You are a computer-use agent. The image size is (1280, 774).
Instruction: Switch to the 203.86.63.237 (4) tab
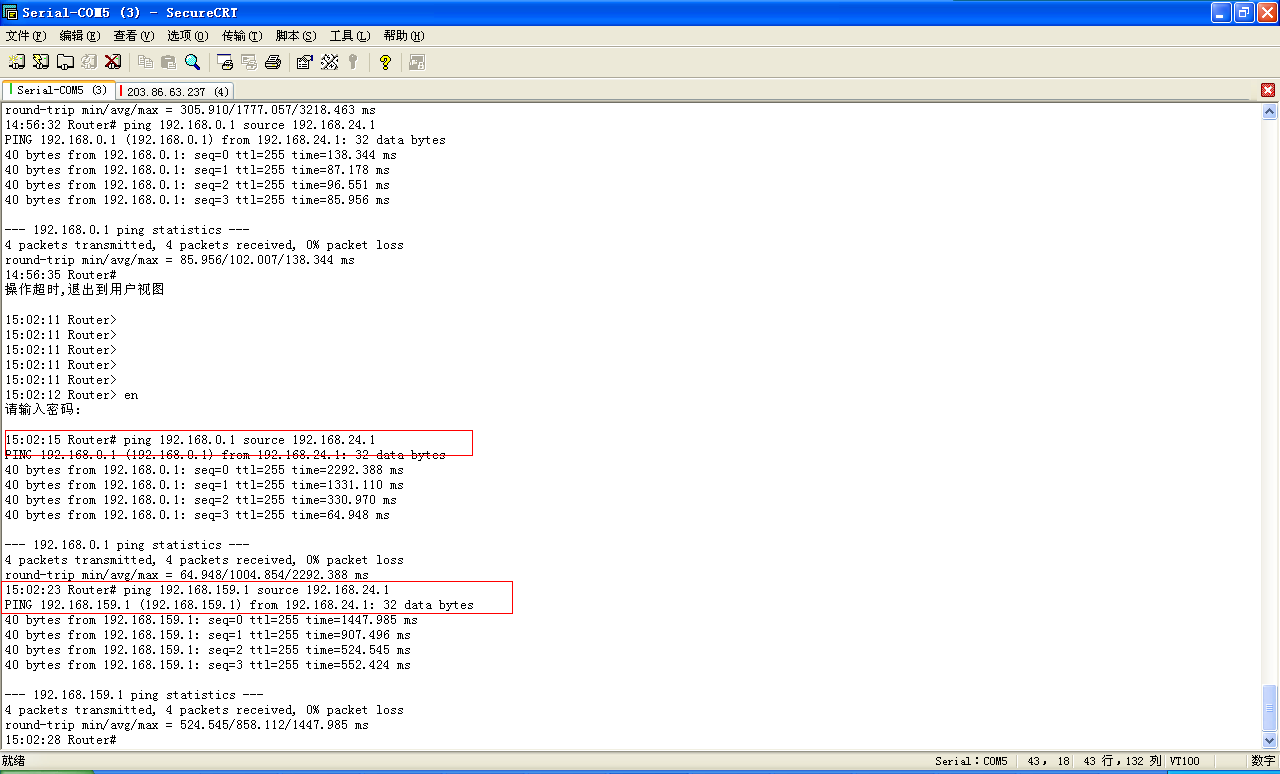[177, 91]
